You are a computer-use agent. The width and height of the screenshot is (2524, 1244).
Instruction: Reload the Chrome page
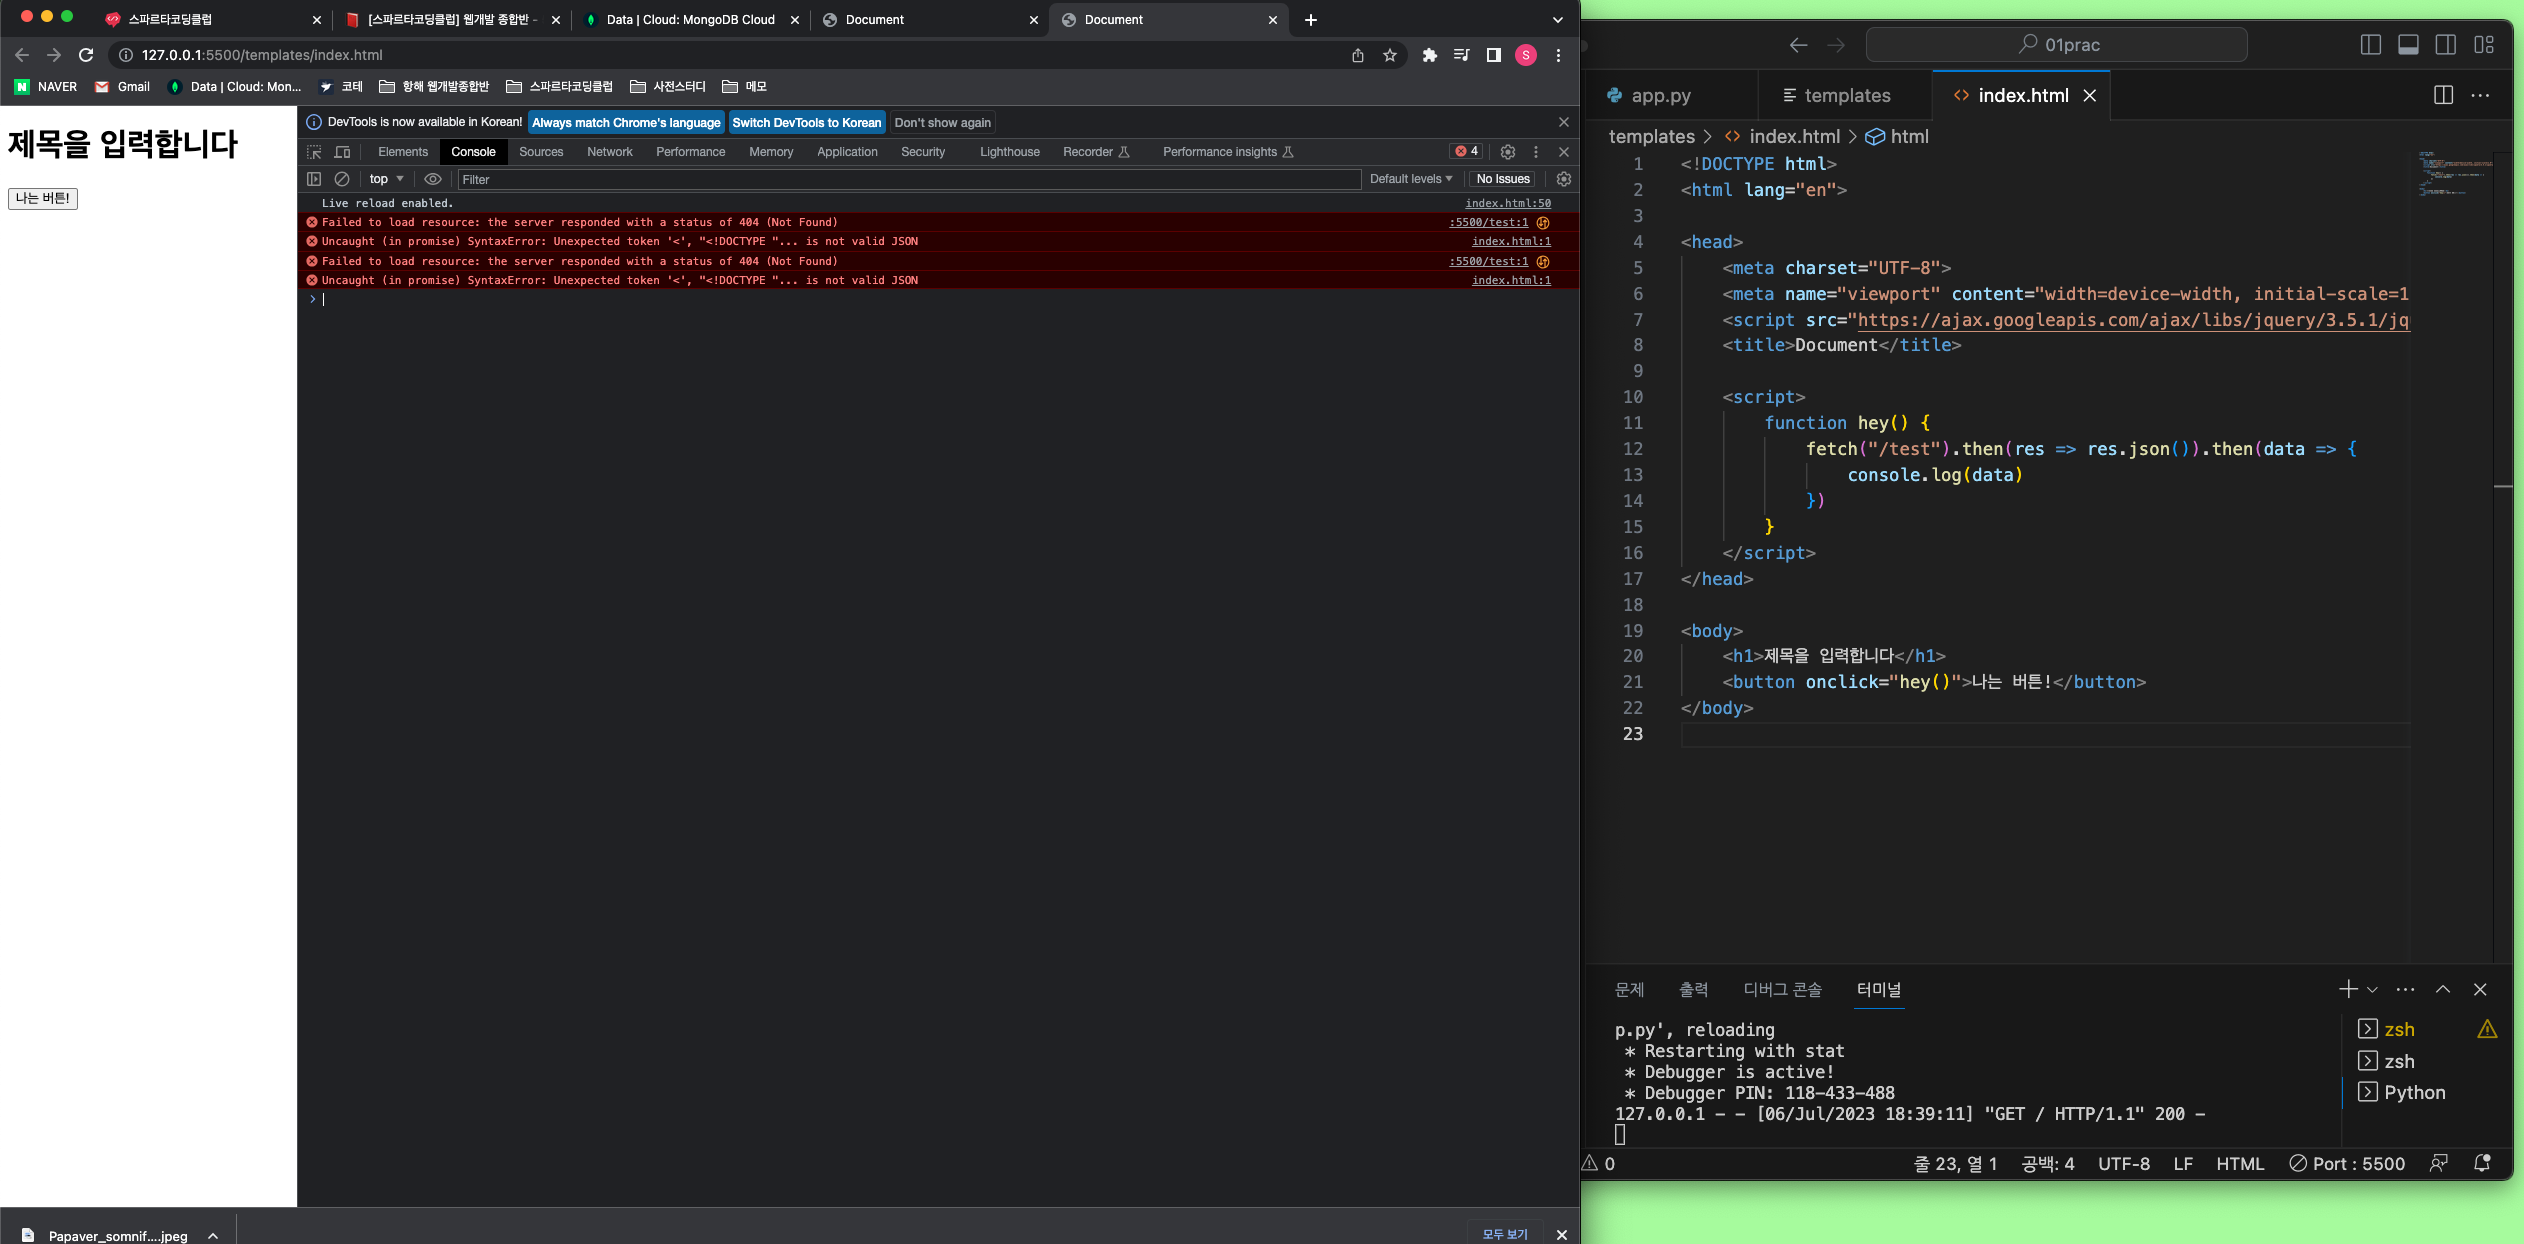click(x=86, y=55)
